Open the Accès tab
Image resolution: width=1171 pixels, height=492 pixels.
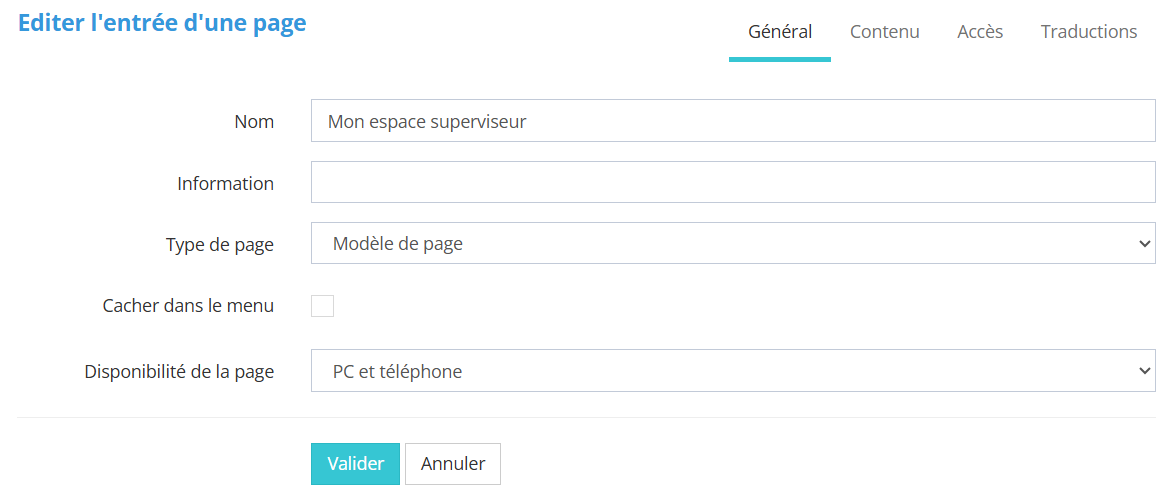coord(980,32)
